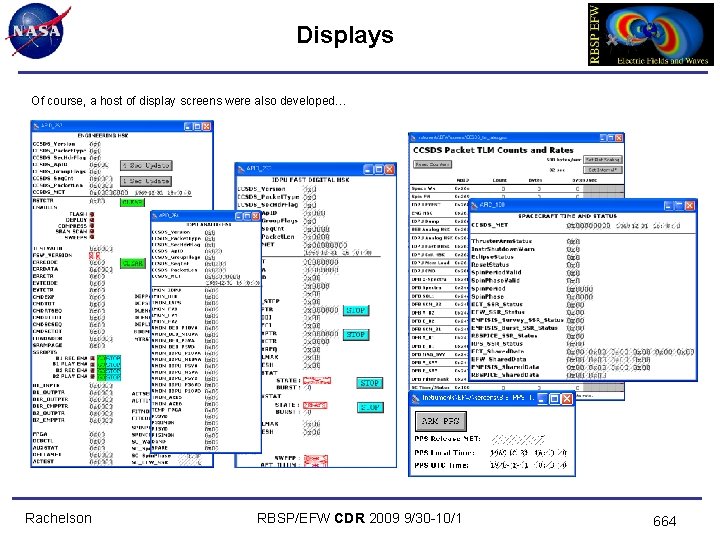The height and width of the screenshot is (540, 720).
Task: Select the EclipseStatus label
Action: pos(492,257)
